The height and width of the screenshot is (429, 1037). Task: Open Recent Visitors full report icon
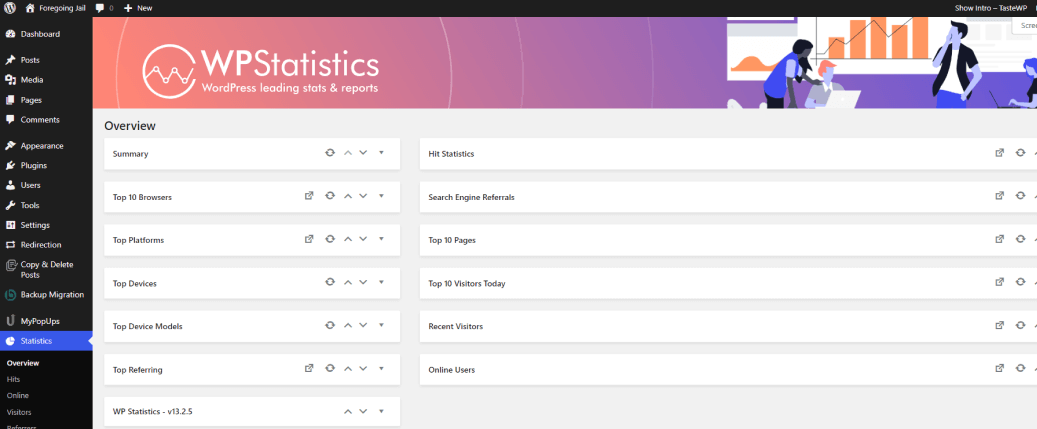point(1000,325)
